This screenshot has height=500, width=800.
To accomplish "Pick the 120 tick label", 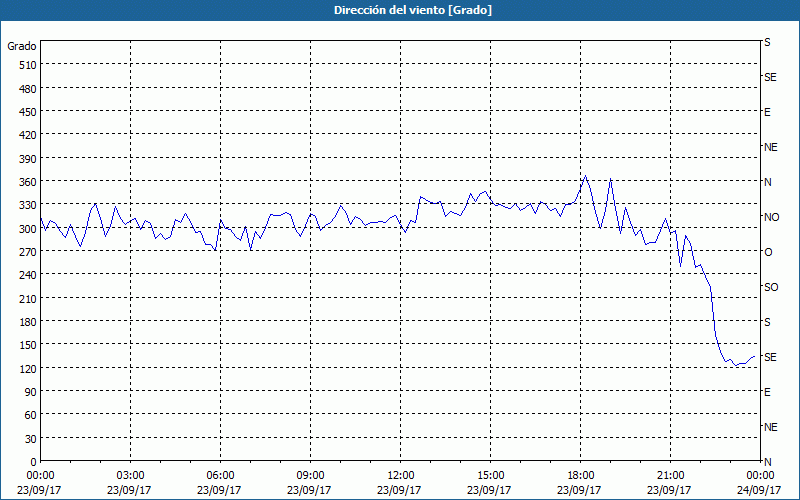I will [x=28, y=368].
